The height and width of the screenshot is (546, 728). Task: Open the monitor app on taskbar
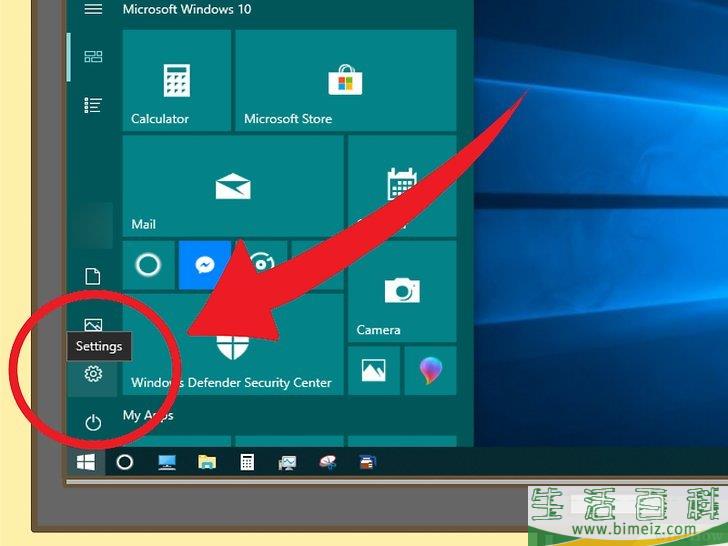287,462
